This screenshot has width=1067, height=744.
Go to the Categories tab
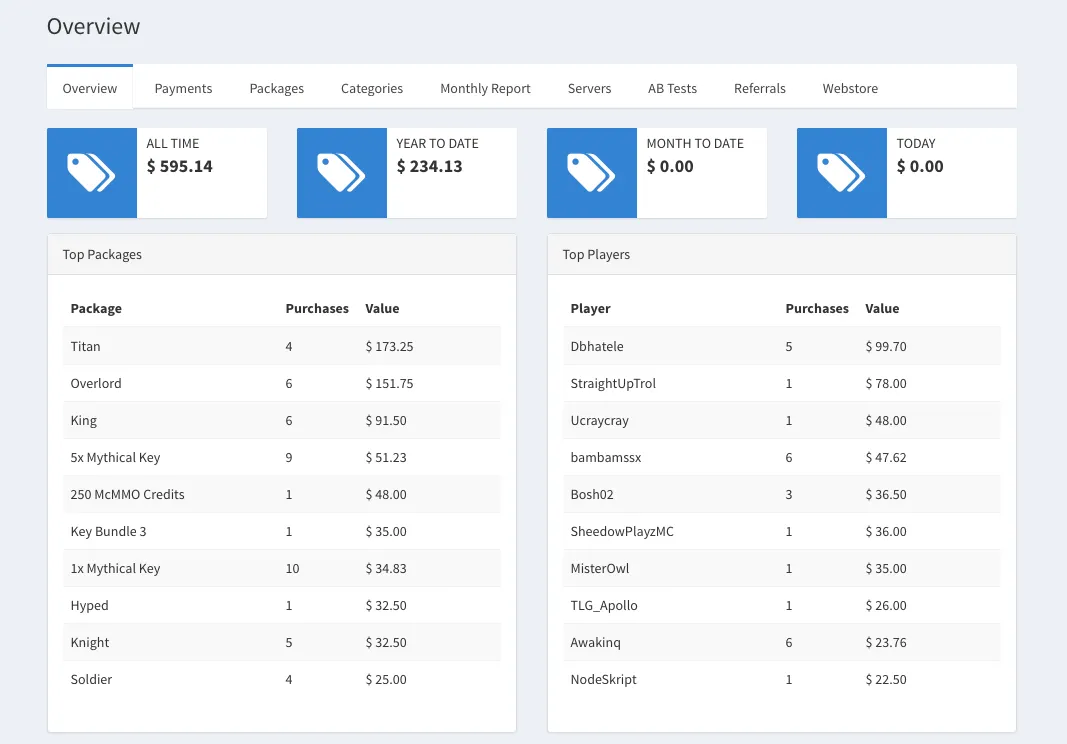click(x=372, y=88)
